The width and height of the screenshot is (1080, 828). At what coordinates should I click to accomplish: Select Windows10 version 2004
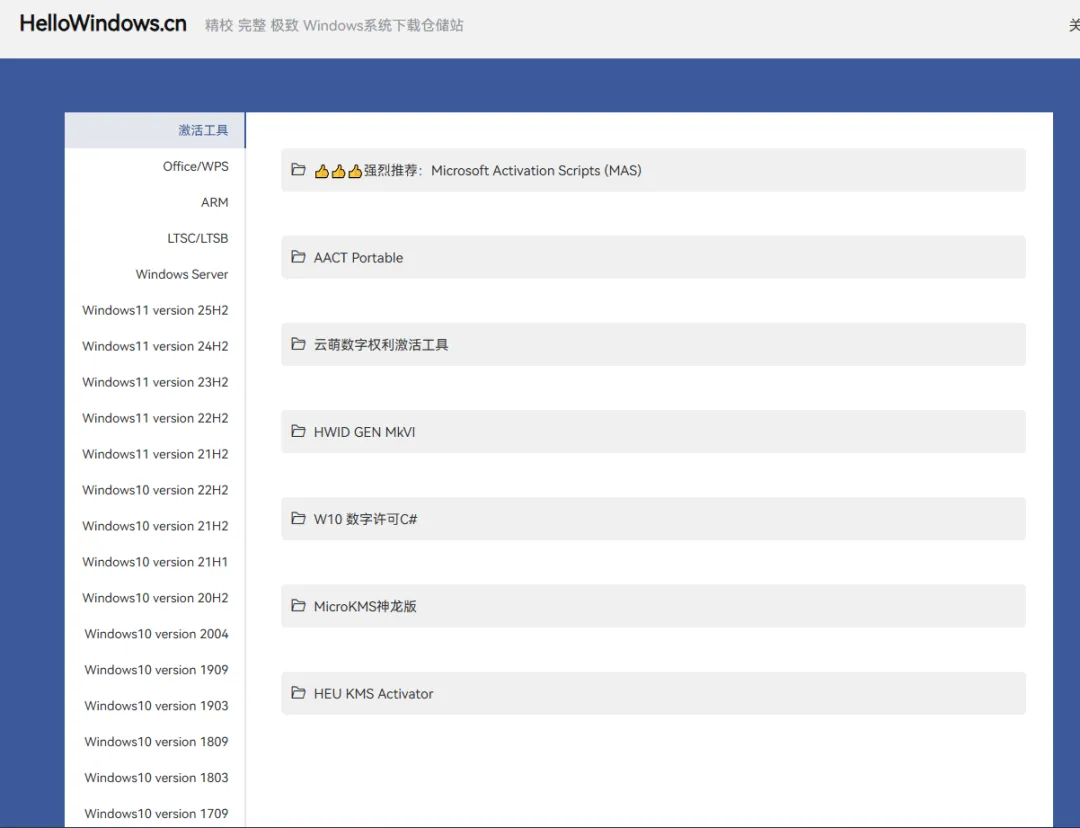[x=155, y=634]
